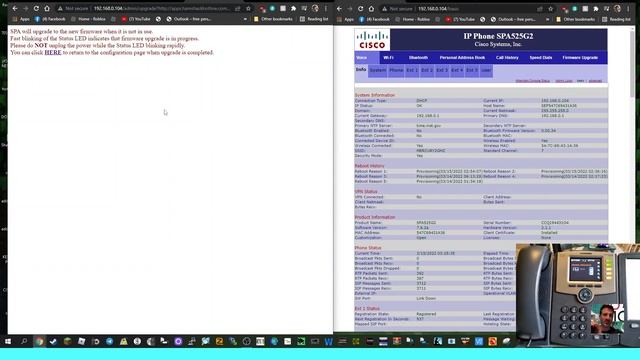Image resolution: width=640 pixels, height=360 pixels.
Task: Open Facebook bookmark in left browser
Action: click(50, 19)
